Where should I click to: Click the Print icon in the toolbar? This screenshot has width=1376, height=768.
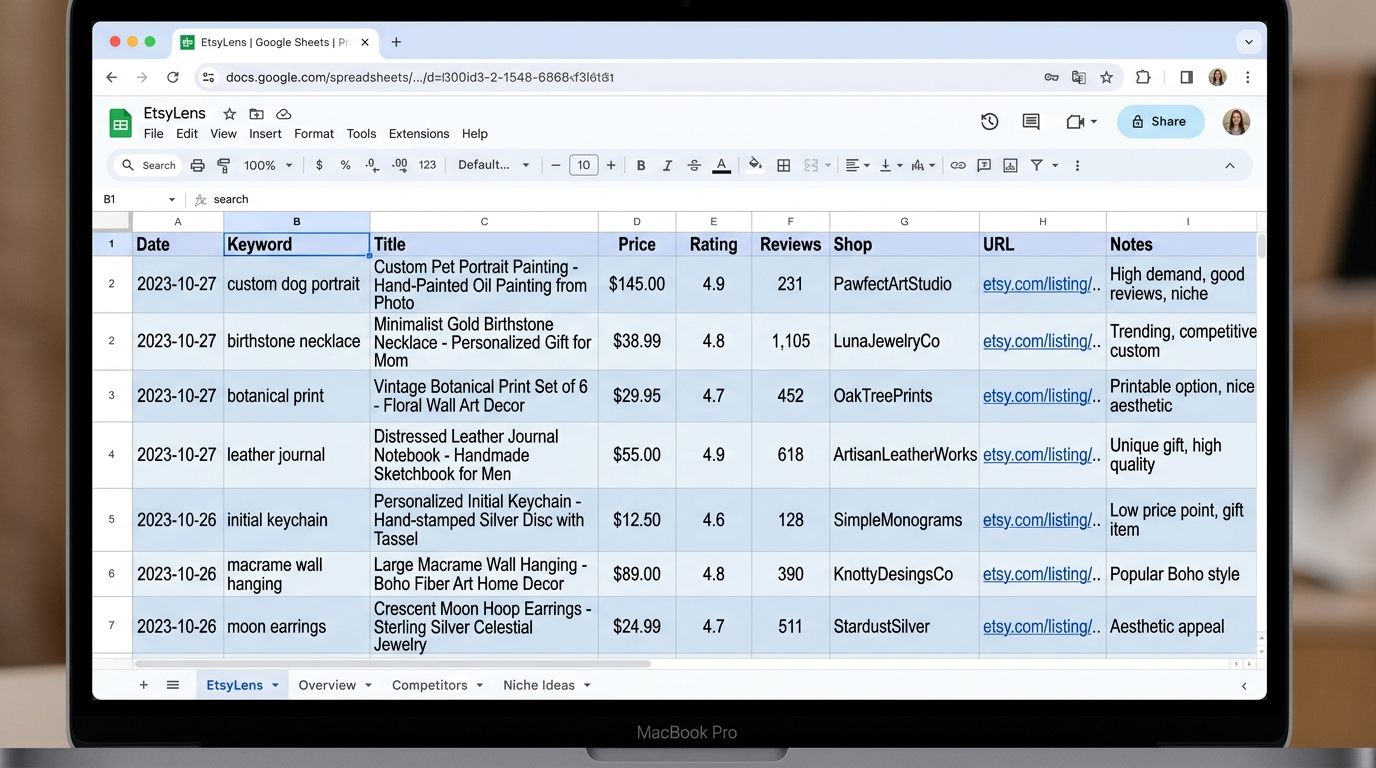(x=197, y=166)
